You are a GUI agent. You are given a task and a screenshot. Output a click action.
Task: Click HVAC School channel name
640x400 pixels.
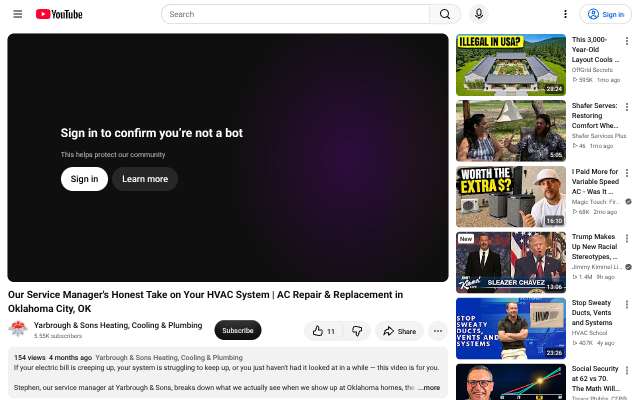coord(589,333)
